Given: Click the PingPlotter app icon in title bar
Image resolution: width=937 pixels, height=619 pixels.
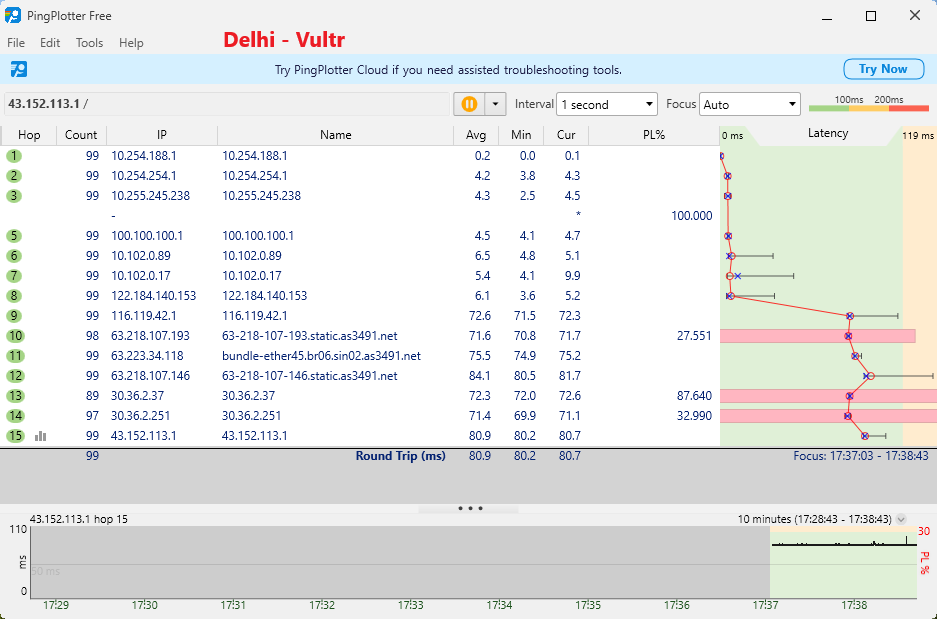Looking at the screenshot, I should coord(13,16).
